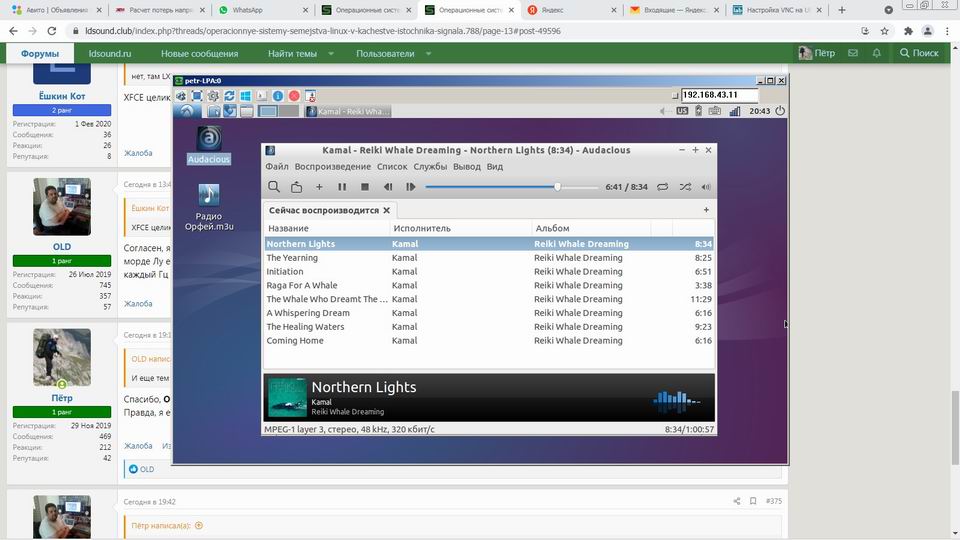Add files with plus icon in Audacious toolbar
This screenshot has width=960, height=540.
click(319, 187)
